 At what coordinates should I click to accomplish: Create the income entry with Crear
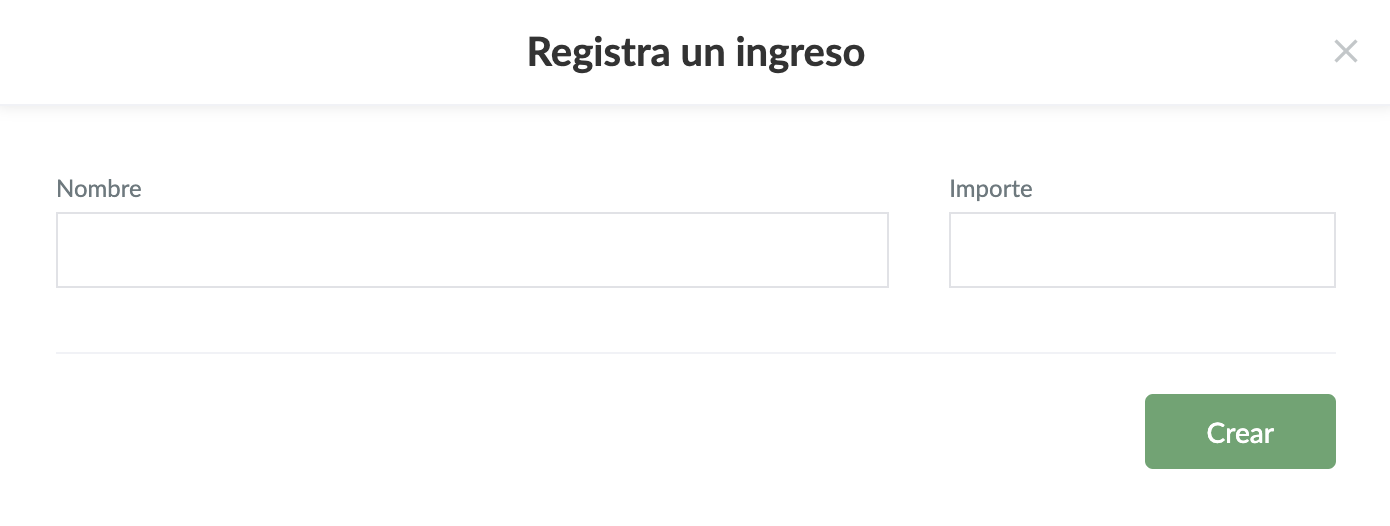[1240, 432]
